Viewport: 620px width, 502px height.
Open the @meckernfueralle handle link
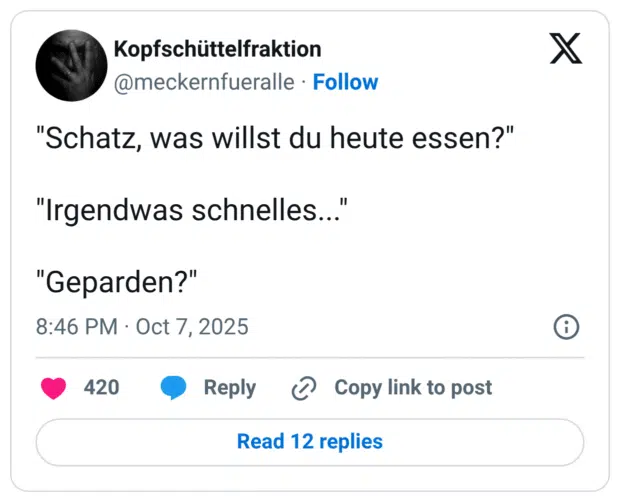click(204, 82)
